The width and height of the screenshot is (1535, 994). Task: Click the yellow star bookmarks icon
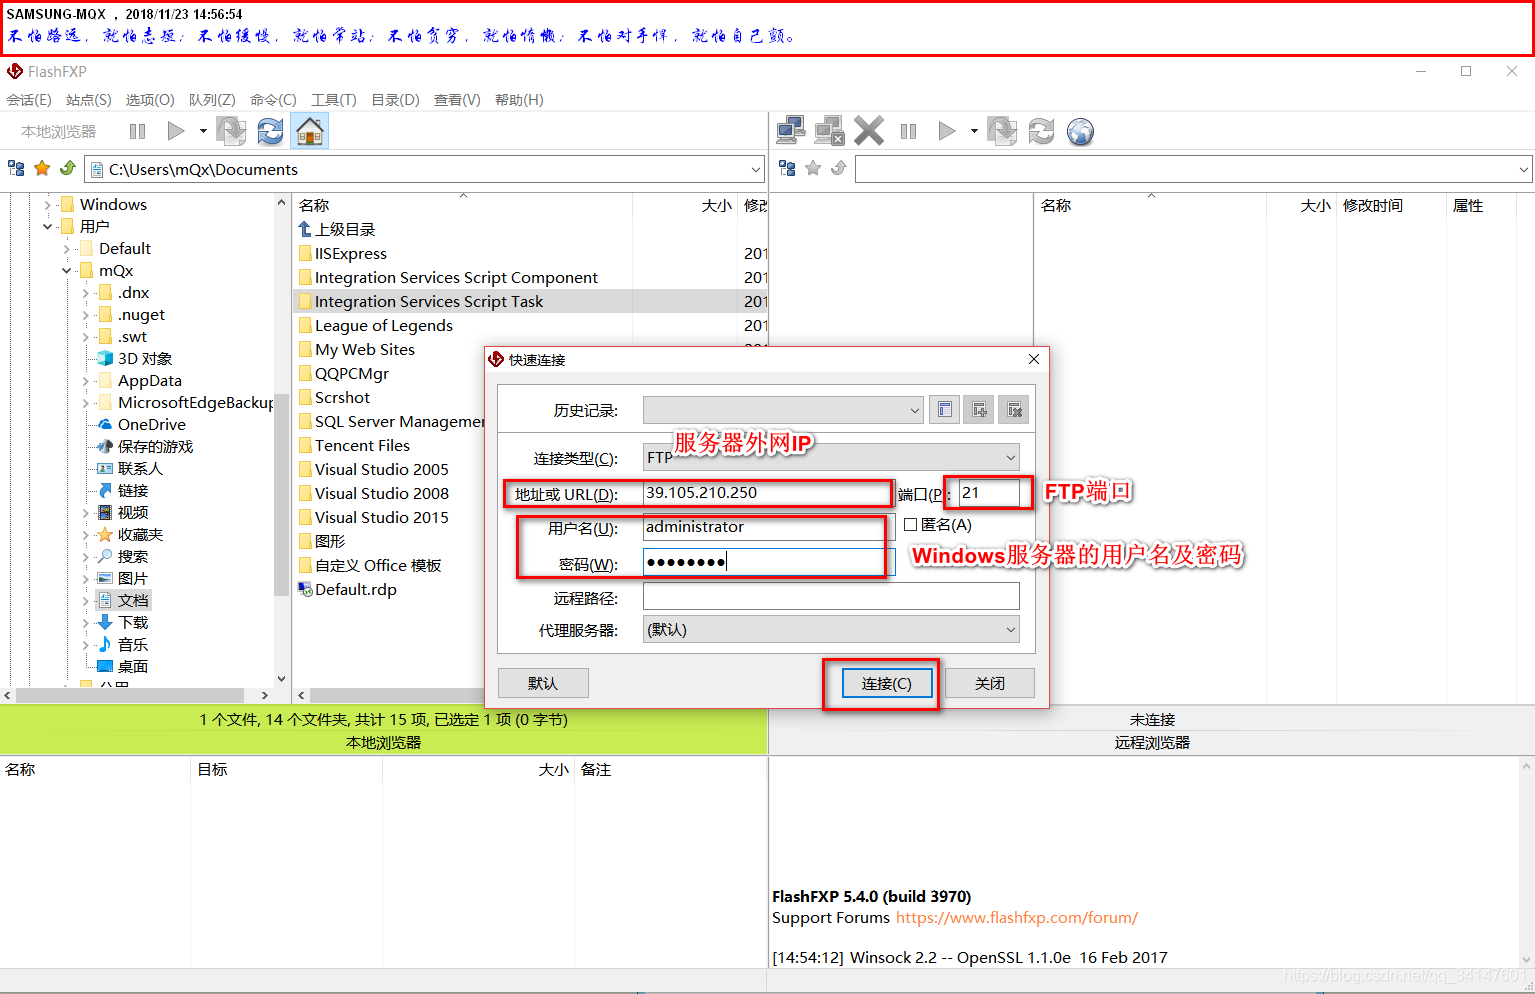pyautogui.click(x=42, y=168)
